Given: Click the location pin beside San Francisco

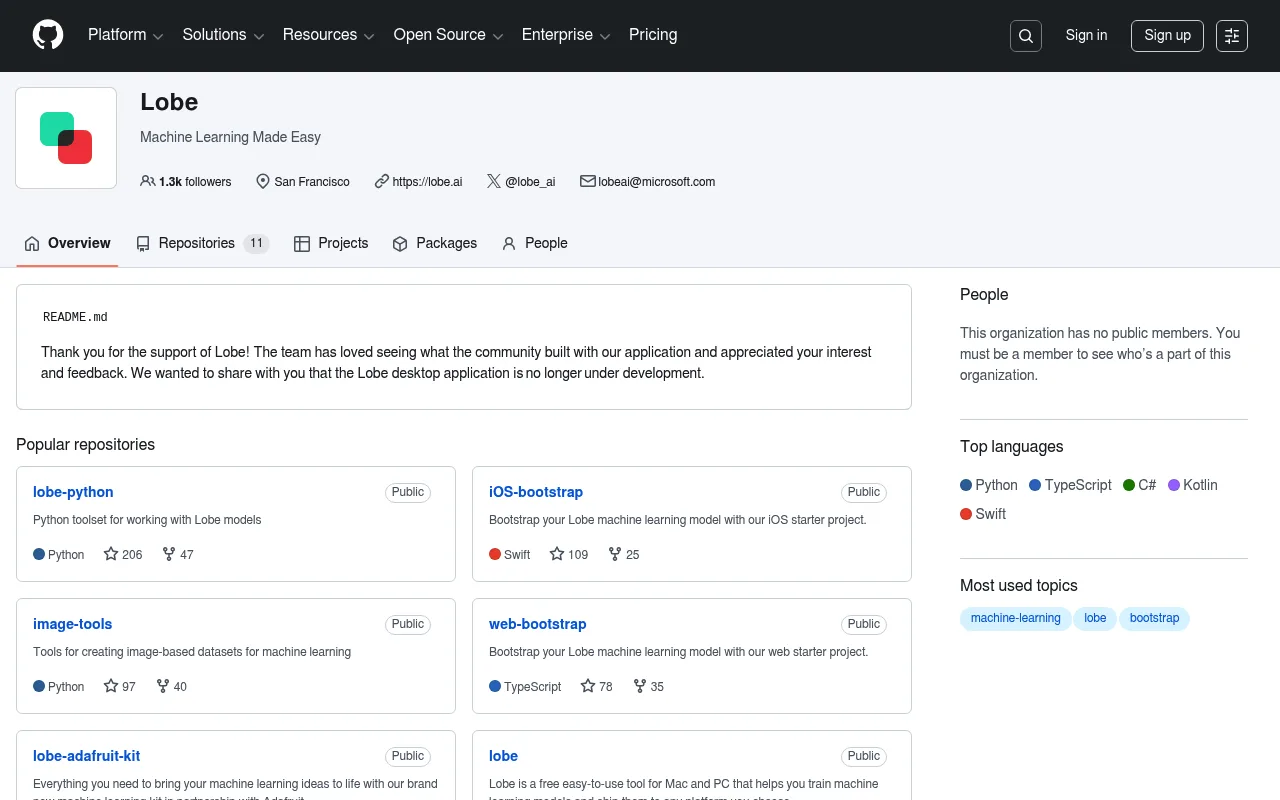Looking at the screenshot, I should tap(263, 181).
